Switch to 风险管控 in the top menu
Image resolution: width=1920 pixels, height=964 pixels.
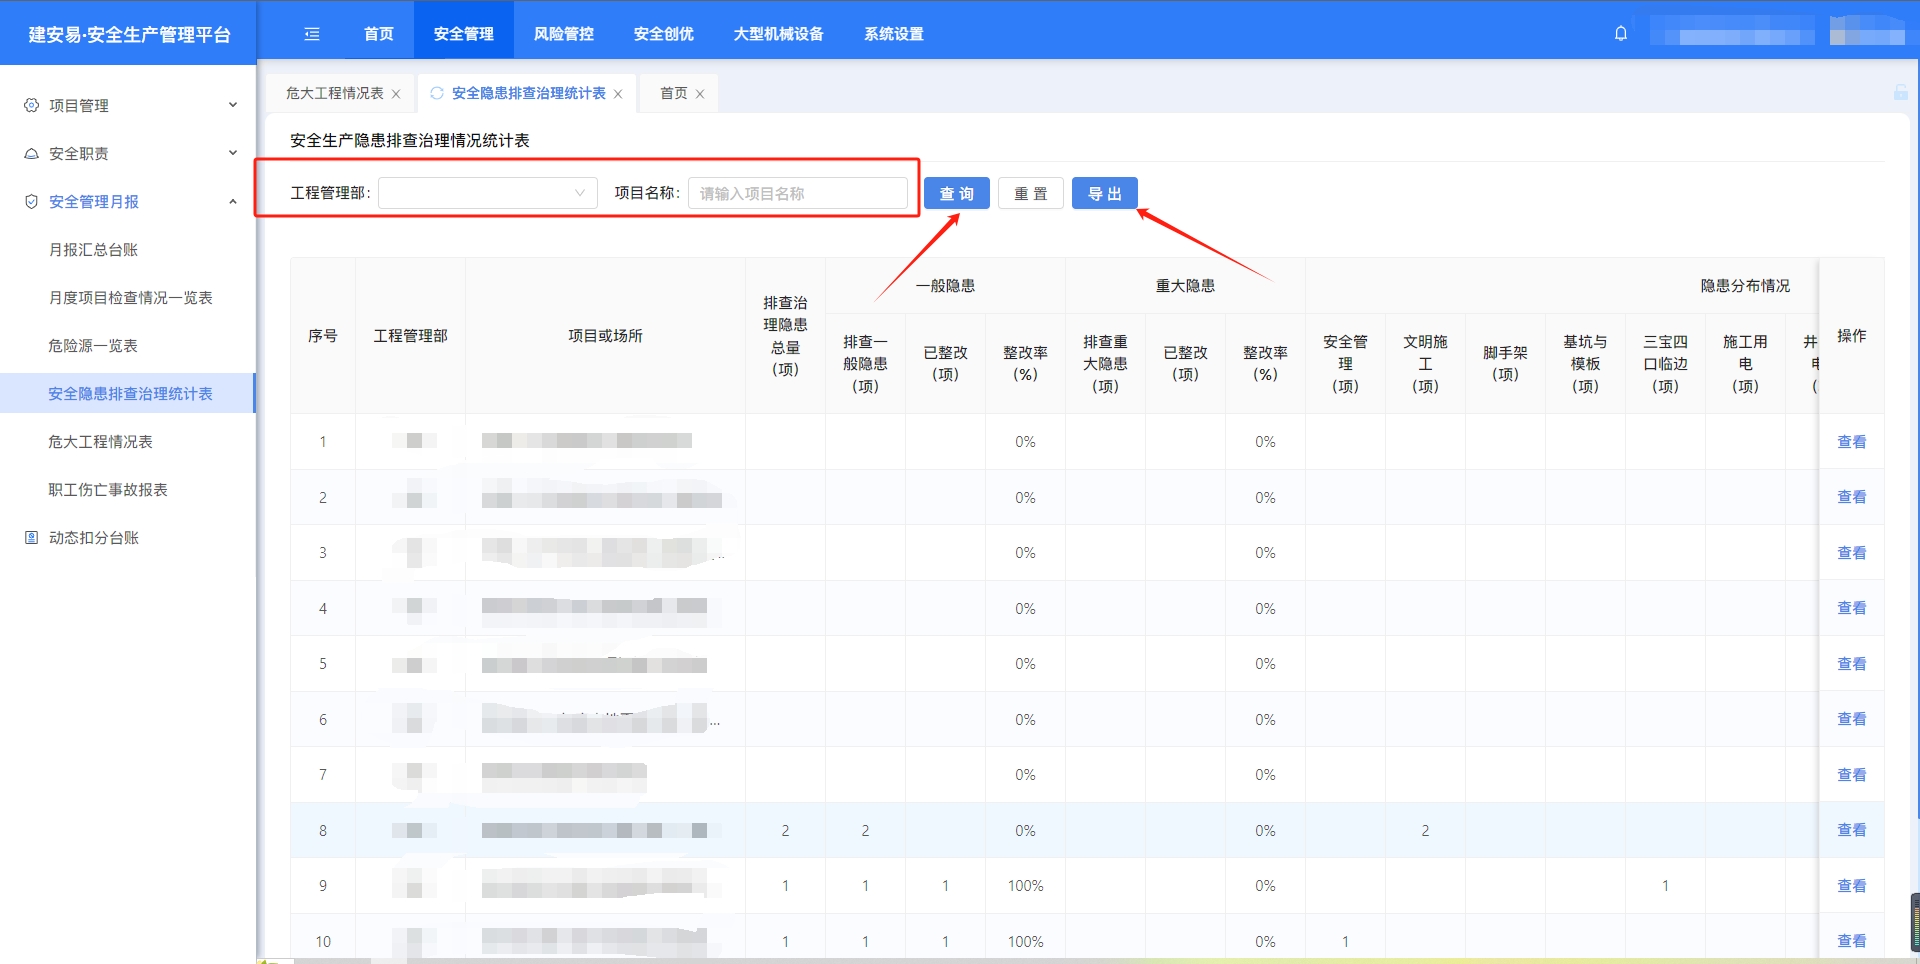(563, 34)
